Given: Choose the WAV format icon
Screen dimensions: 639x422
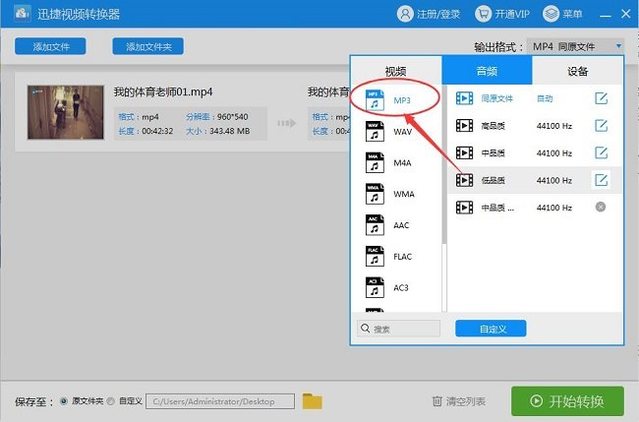Looking at the screenshot, I should pos(372,132).
